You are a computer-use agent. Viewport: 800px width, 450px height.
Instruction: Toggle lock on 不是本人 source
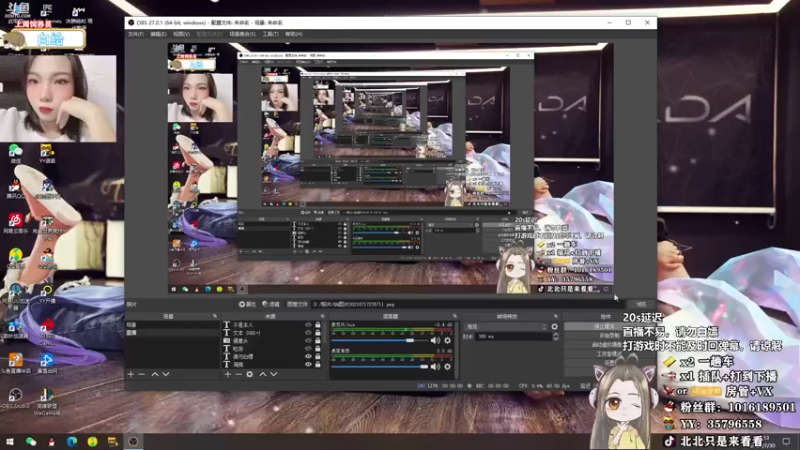(318, 325)
